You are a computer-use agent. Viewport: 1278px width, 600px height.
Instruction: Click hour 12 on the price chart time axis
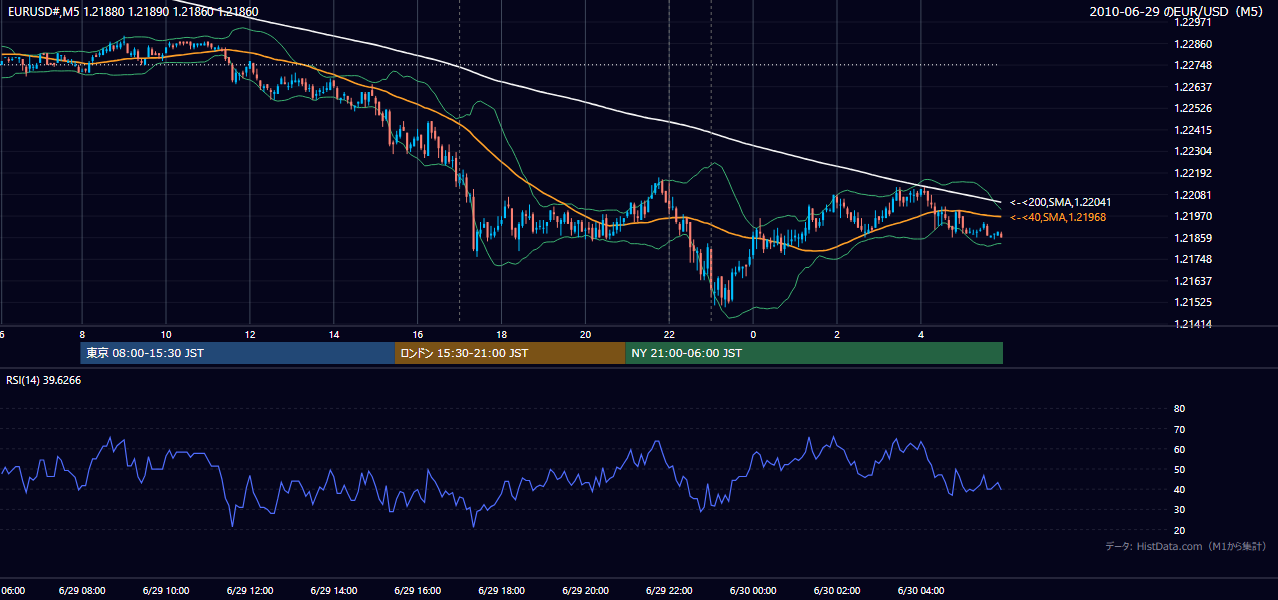tap(250, 334)
